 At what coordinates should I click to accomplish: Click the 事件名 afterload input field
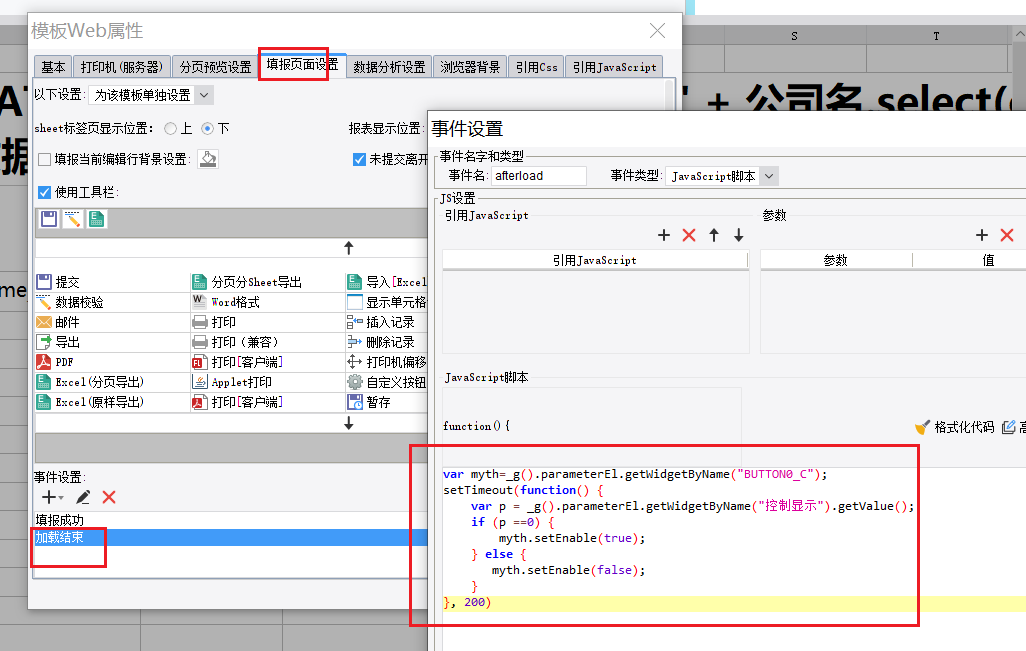[539, 176]
